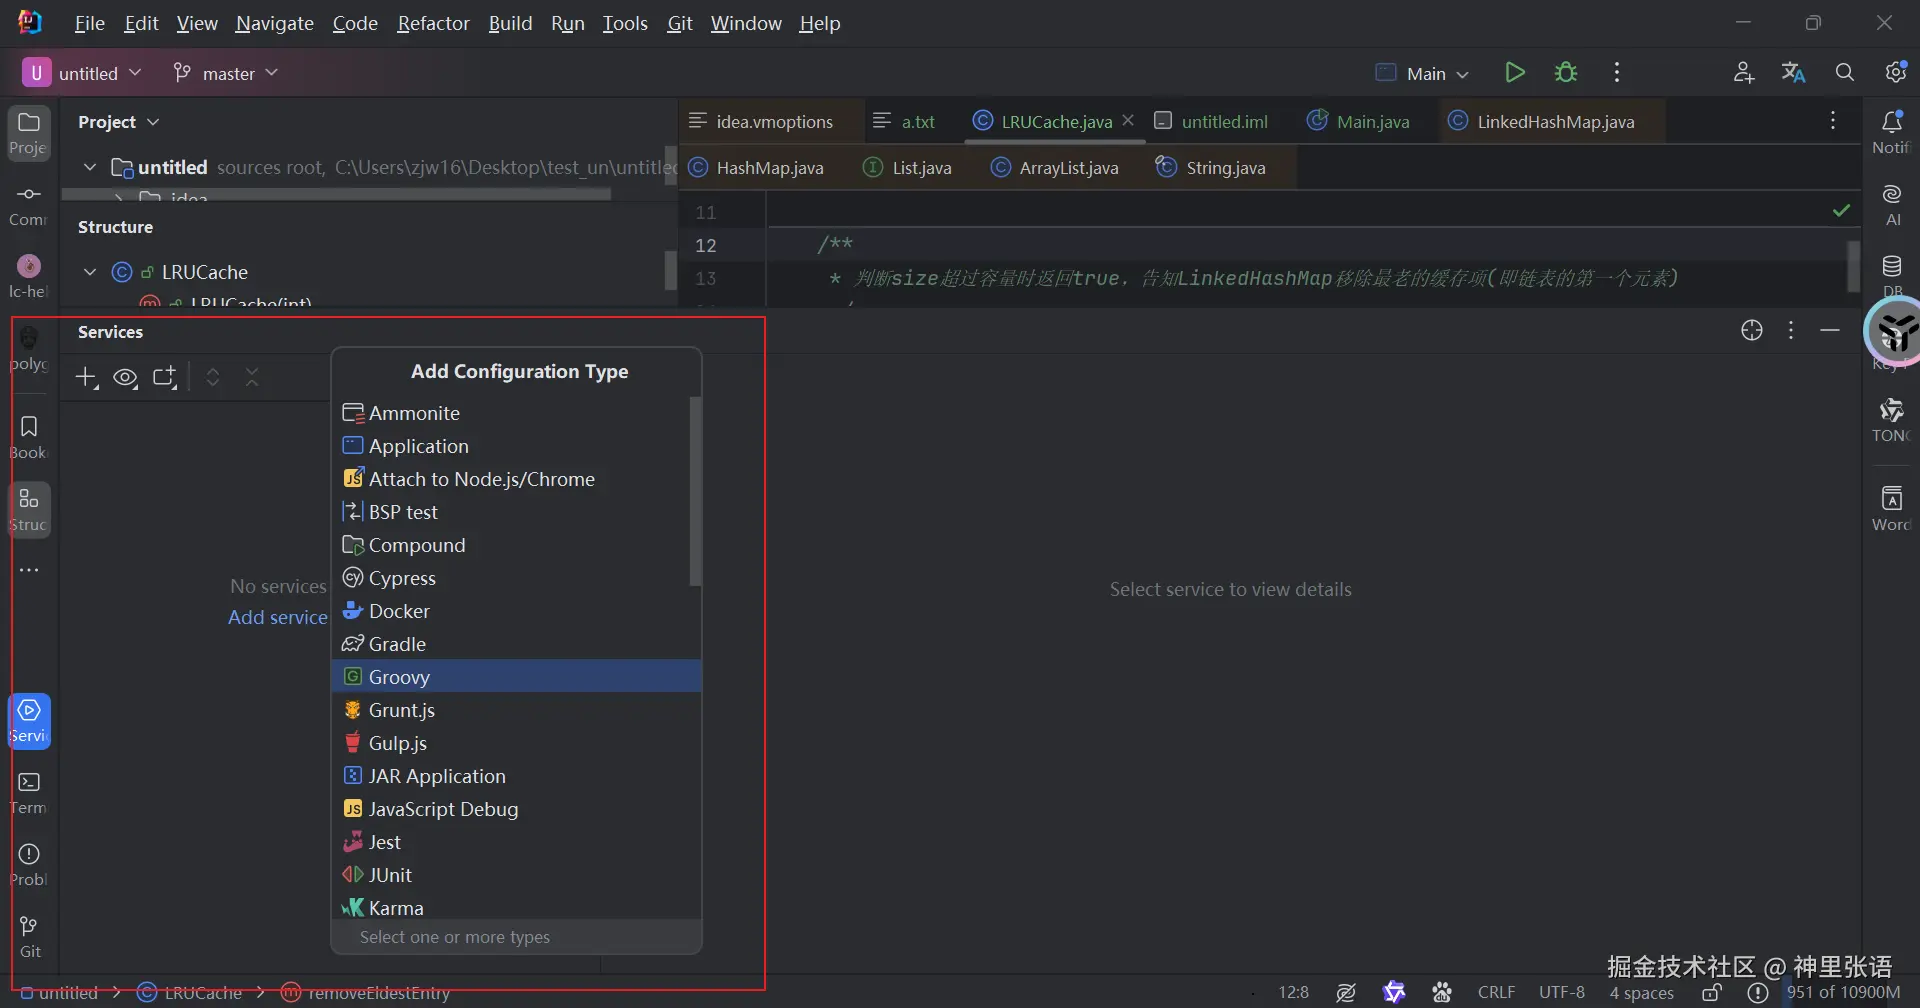
Task: Open indent settings 4 spaces
Action: pos(1641,993)
